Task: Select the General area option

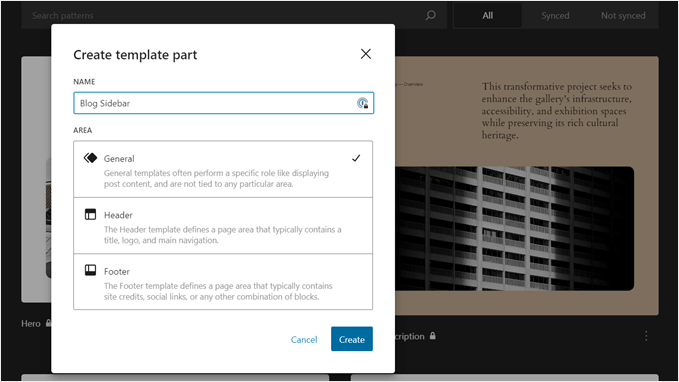Action: tap(223, 169)
